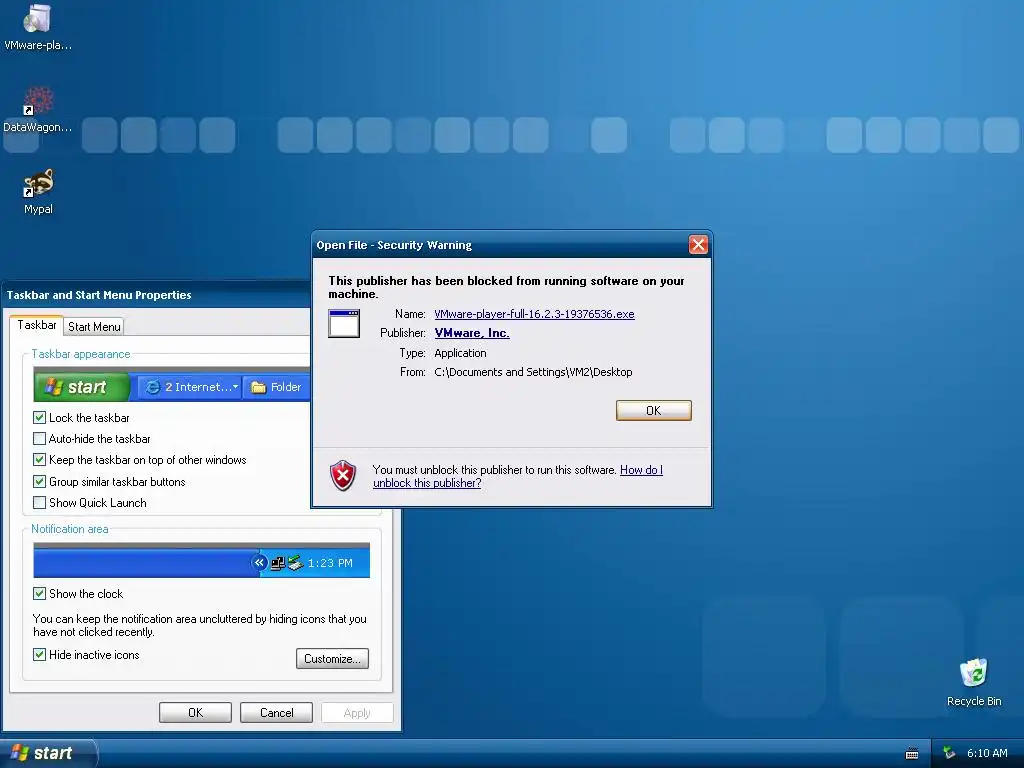Click the Taskbar and Start Menu Properties title bar
This screenshot has height=768, width=1024.
click(x=157, y=295)
